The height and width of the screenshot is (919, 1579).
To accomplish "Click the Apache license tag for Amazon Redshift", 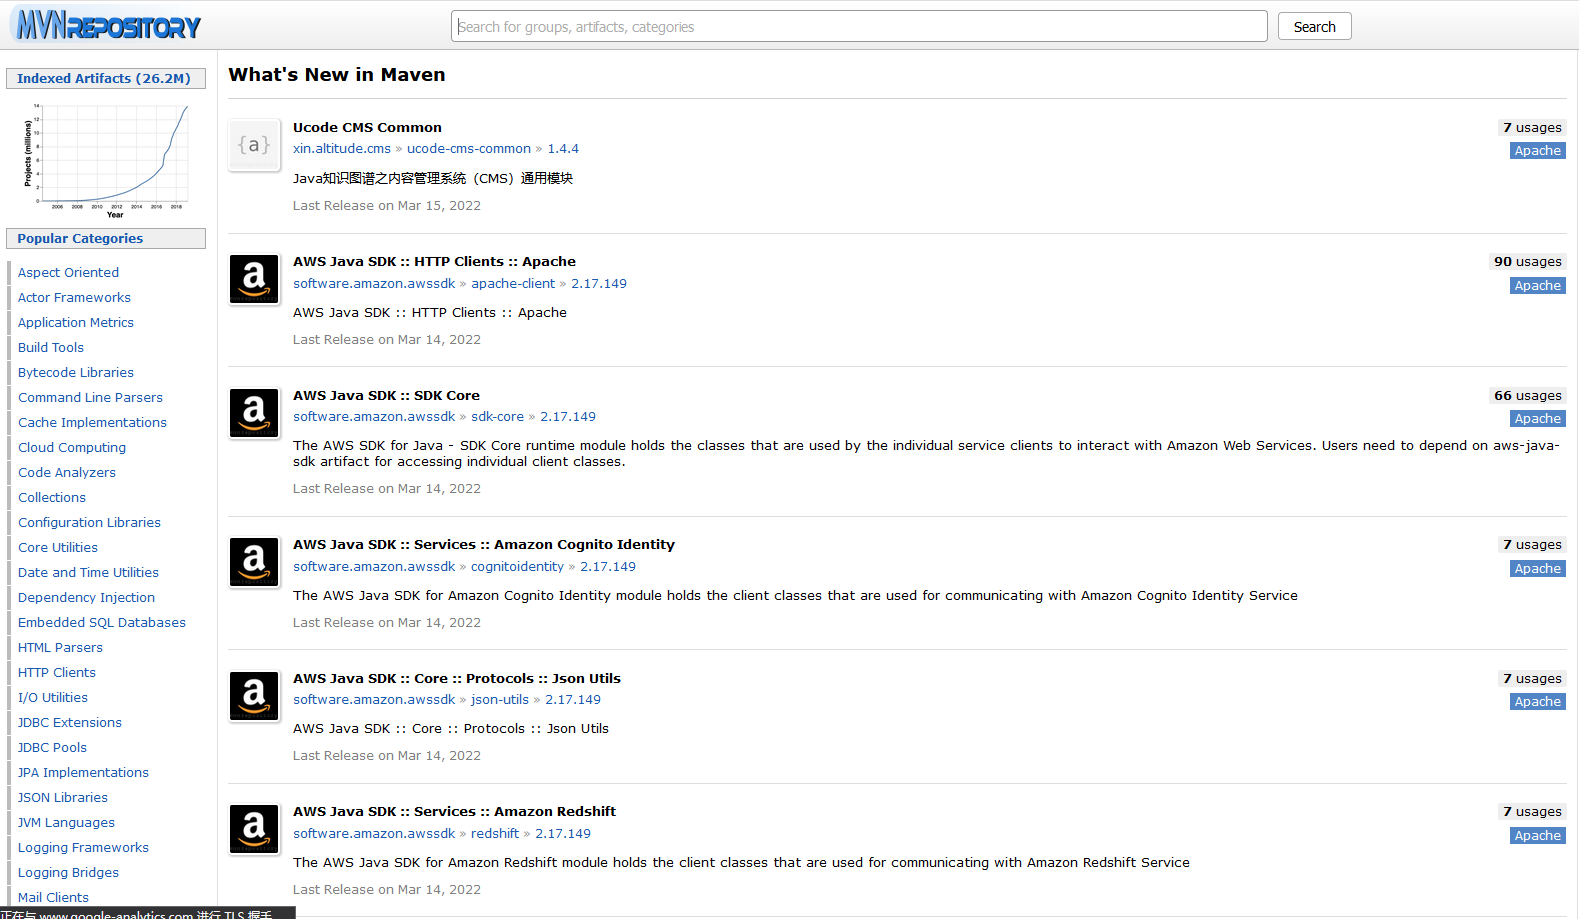I will pyautogui.click(x=1537, y=836).
